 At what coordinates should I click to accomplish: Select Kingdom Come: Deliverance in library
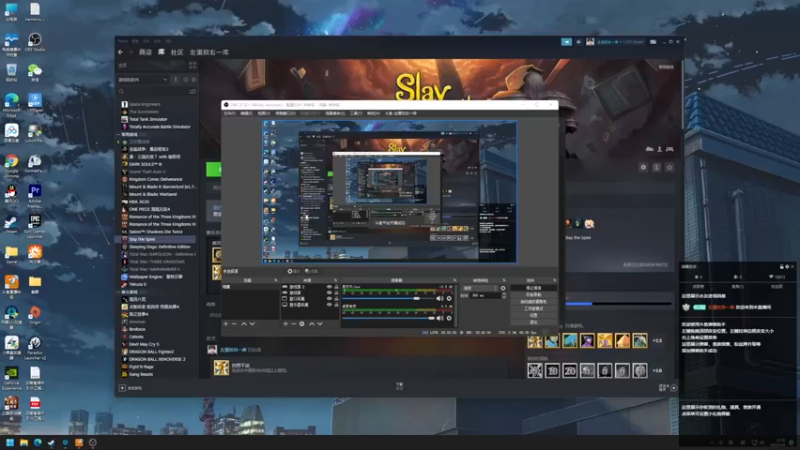pos(158,179)
